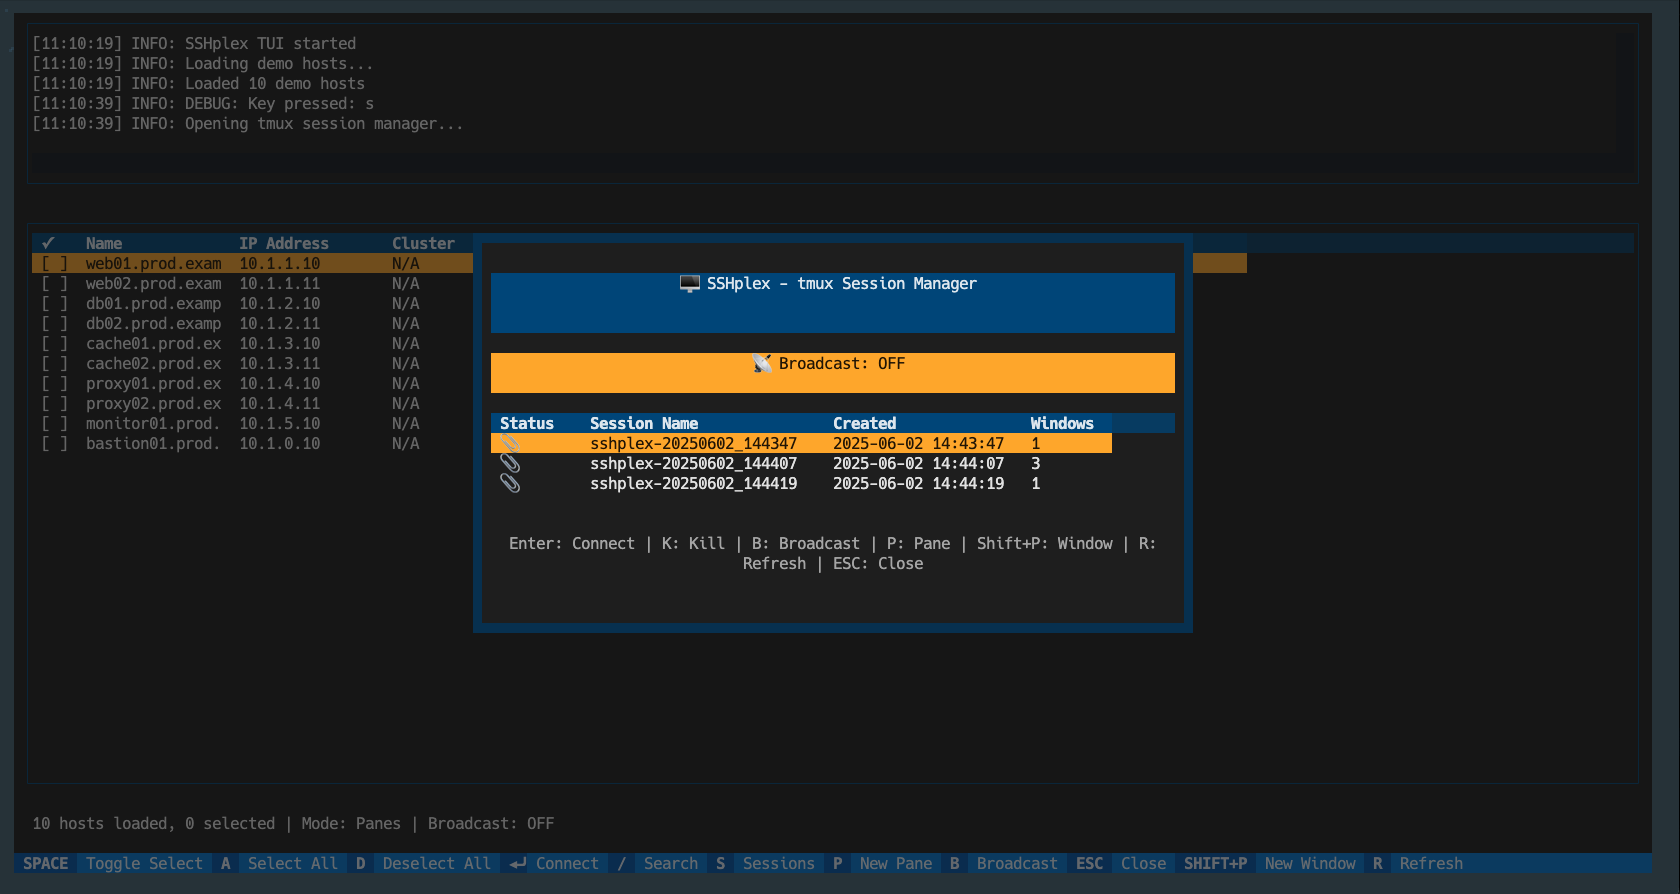Click IP address 10.1.1.10
1680x894 pixels.
280,264
